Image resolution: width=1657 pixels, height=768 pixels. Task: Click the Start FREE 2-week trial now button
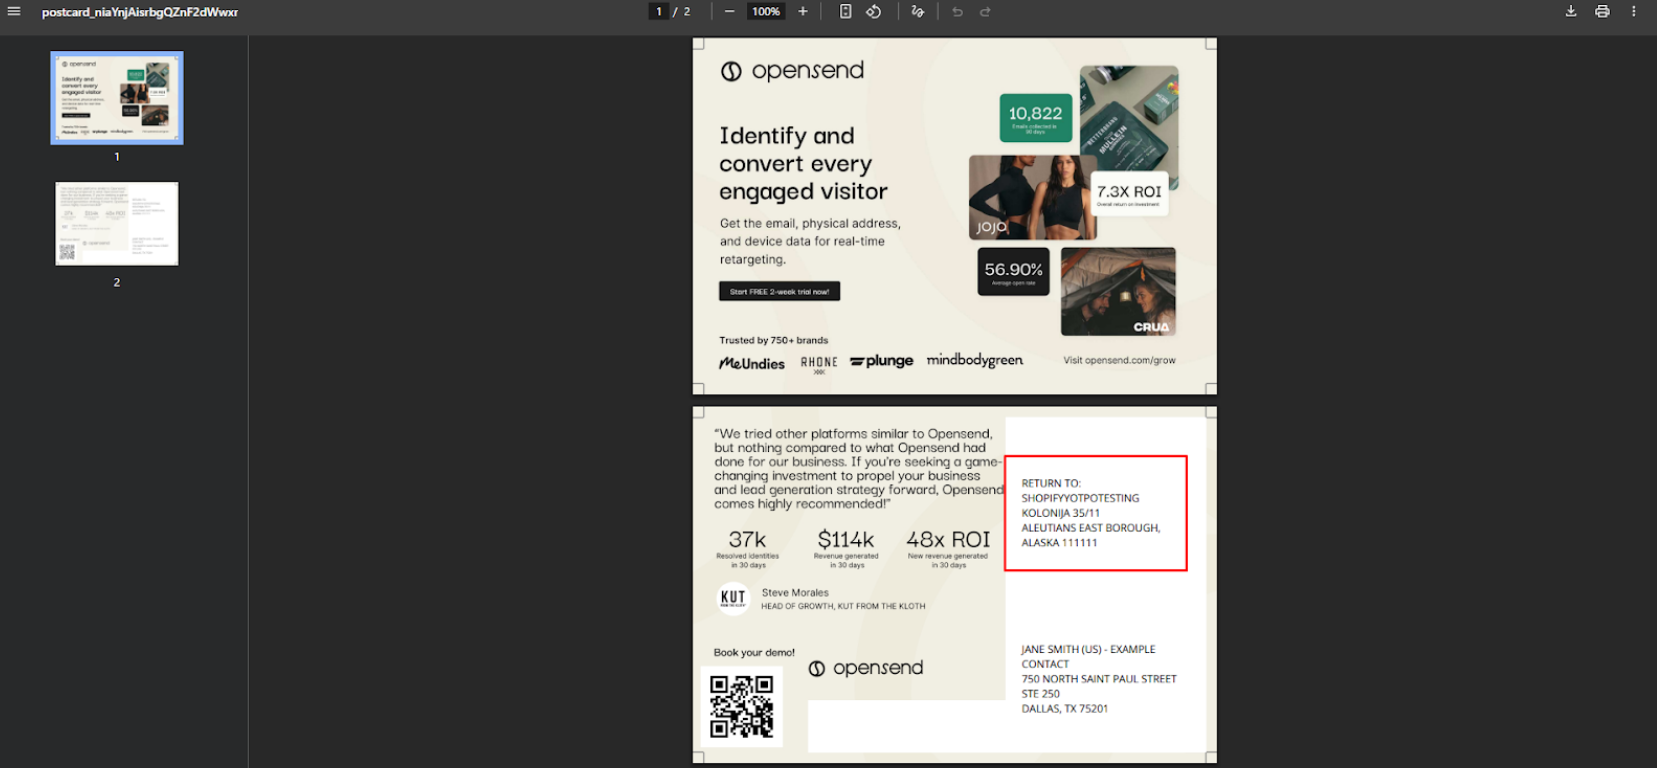pos(779,291)
